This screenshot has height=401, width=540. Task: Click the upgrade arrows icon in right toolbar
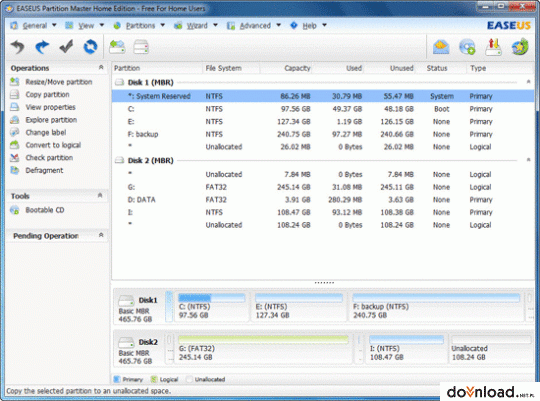tap(493, 47)
